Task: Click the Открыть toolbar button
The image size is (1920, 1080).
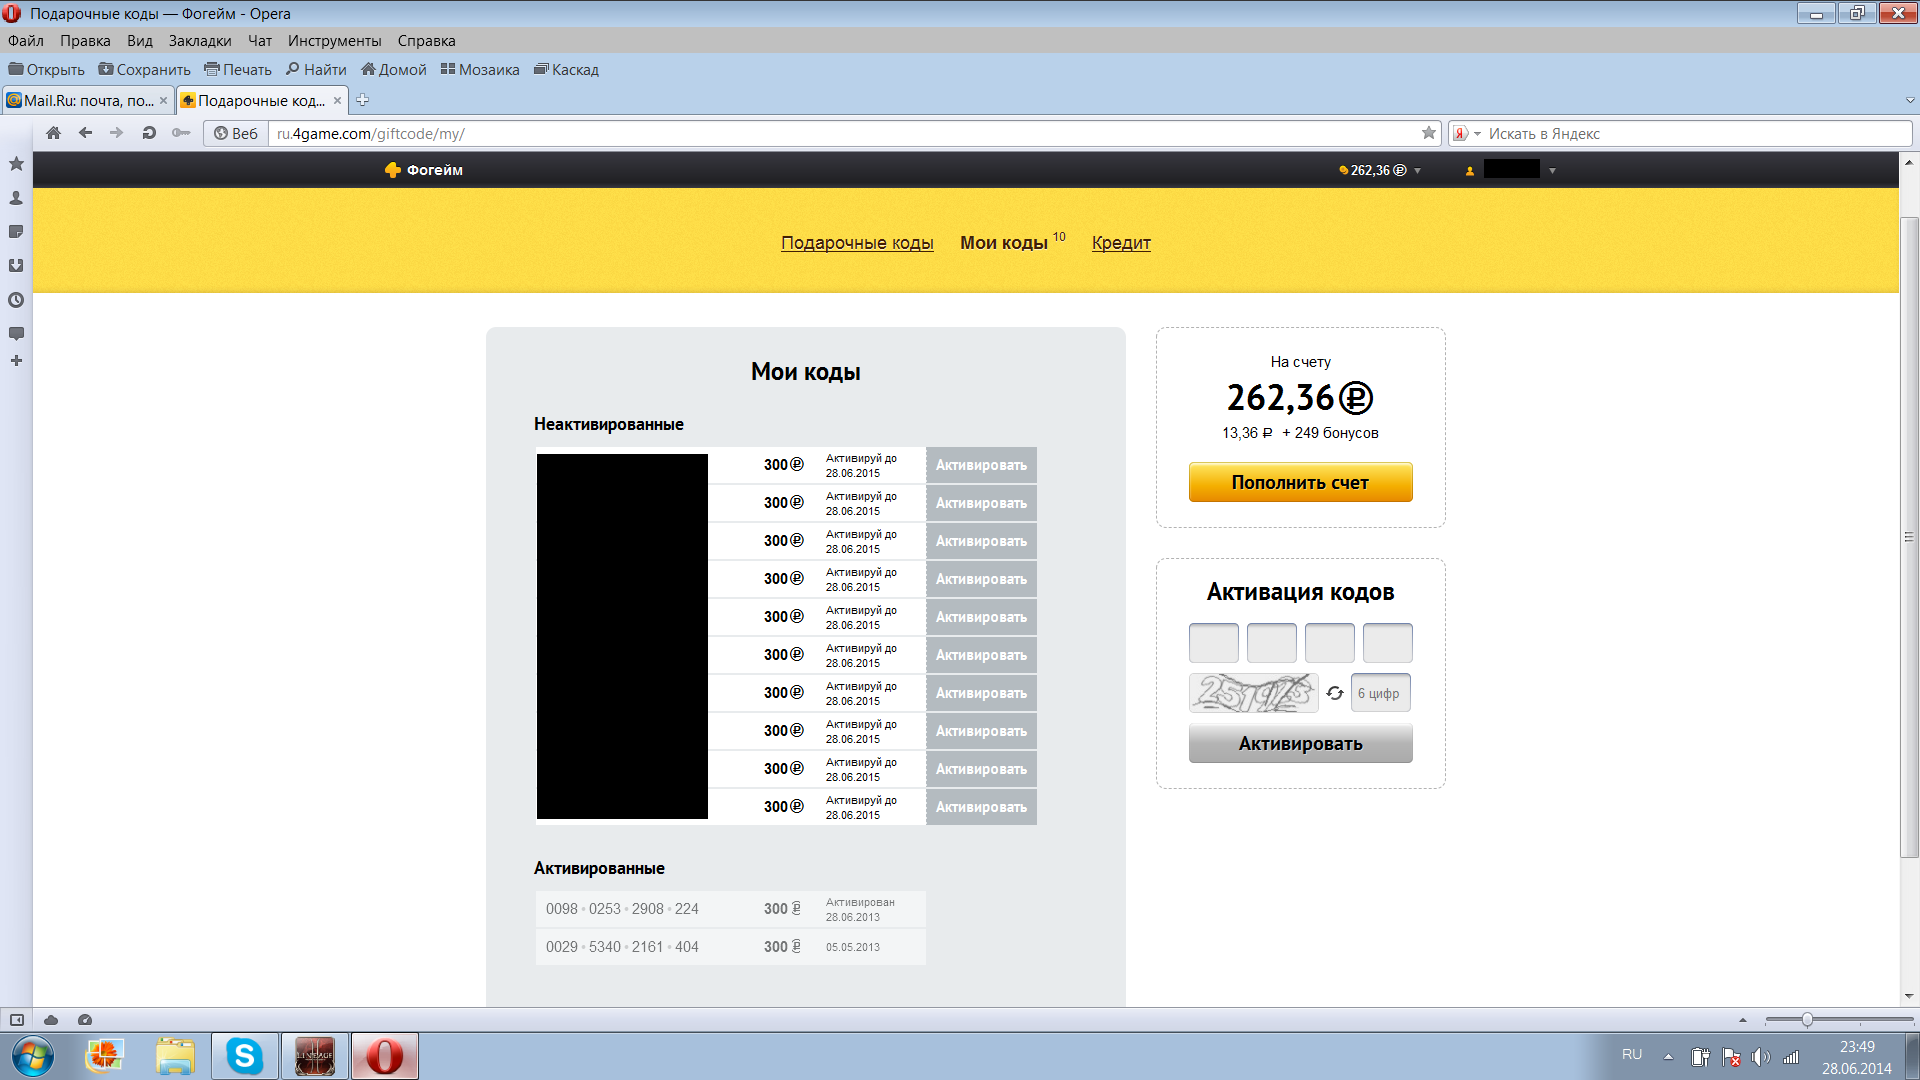Action: pos(47,70)
